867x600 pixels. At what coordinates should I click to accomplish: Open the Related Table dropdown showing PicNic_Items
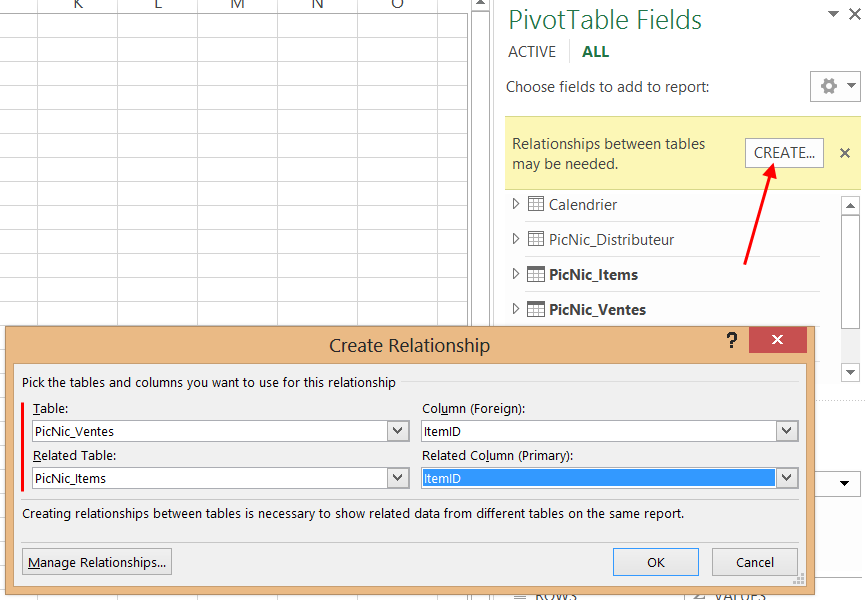pos(398,478)
